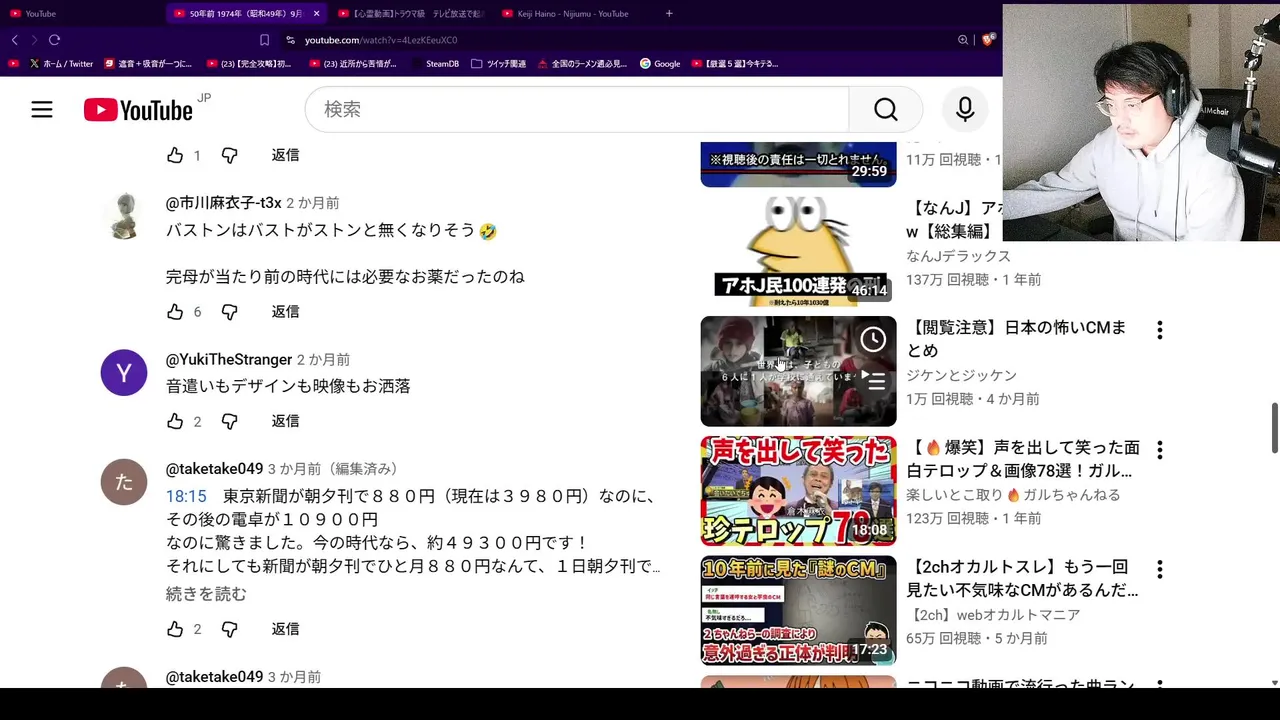1280x720 pixels.
Task: Go back in the browser
Action: click(14, 40)
